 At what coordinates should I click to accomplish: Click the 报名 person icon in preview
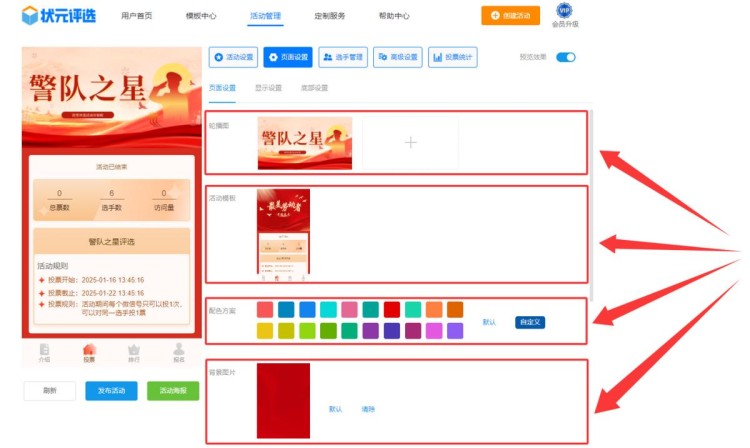[179, 349]
